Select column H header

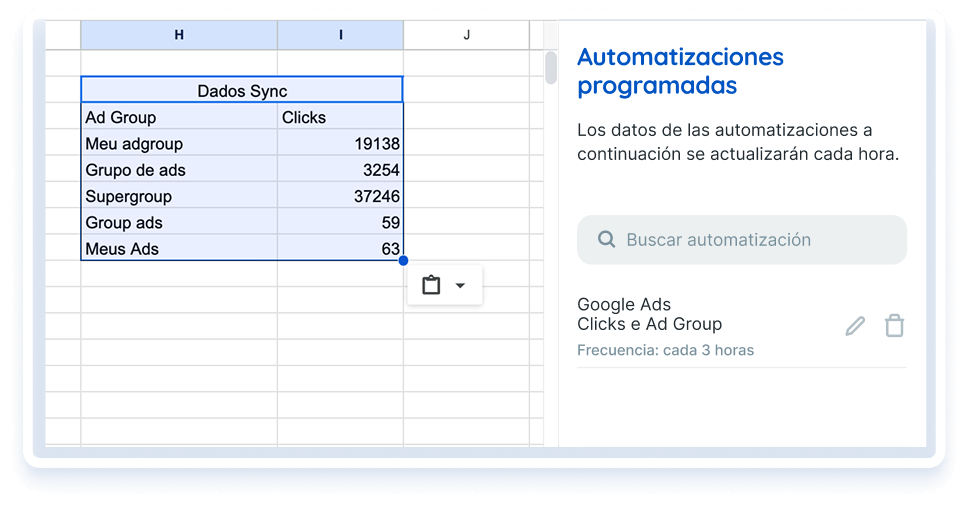179,35
